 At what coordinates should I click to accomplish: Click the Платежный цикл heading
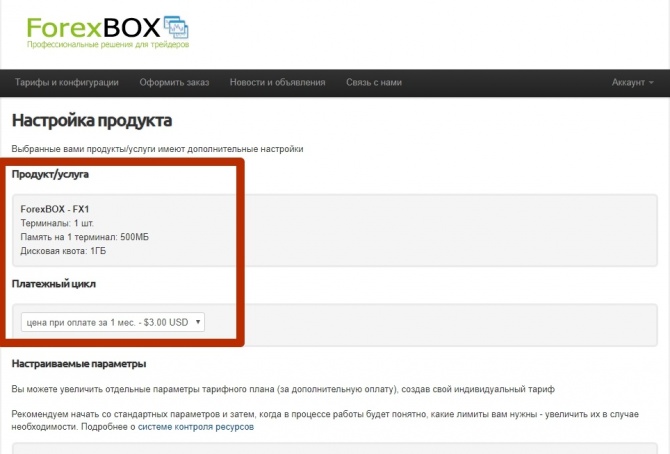pos(54,284)
